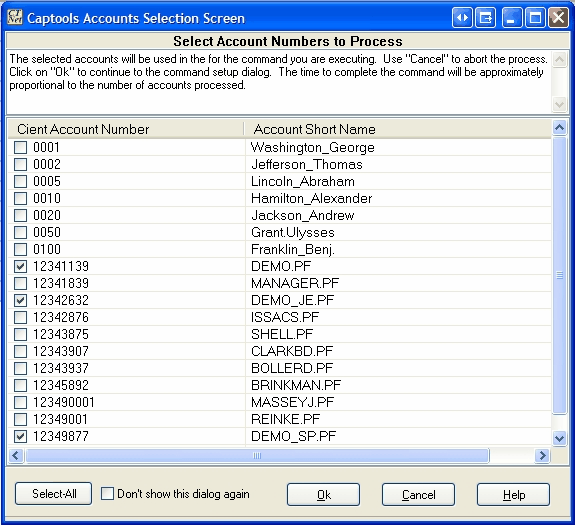Check account 12341839 MANAGER.PF
Viewport: 575px width, 525px height.
pyautogui.click(x=21, y=283)
